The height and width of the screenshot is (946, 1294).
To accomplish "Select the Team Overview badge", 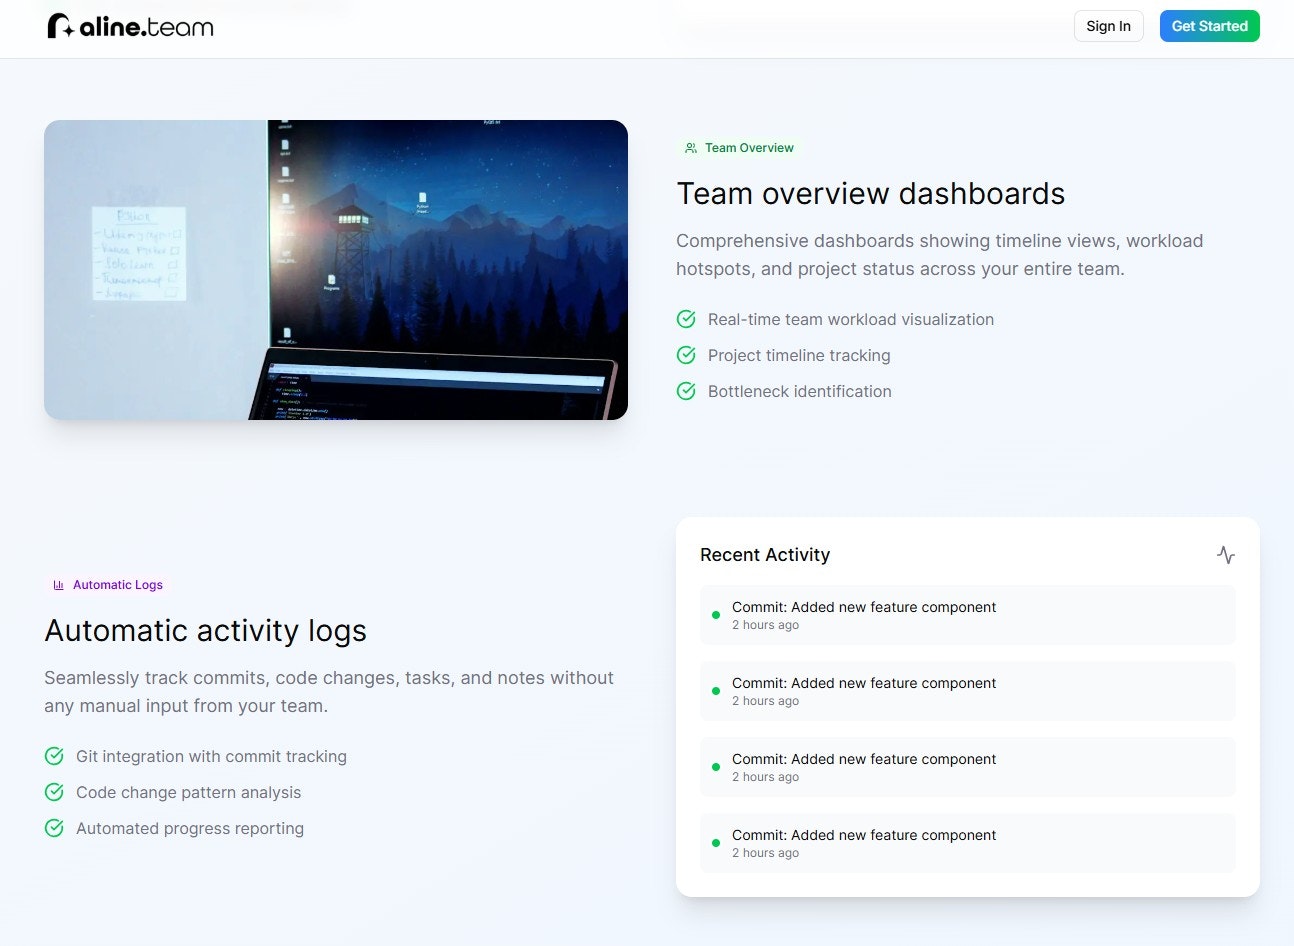I will 740,147.
